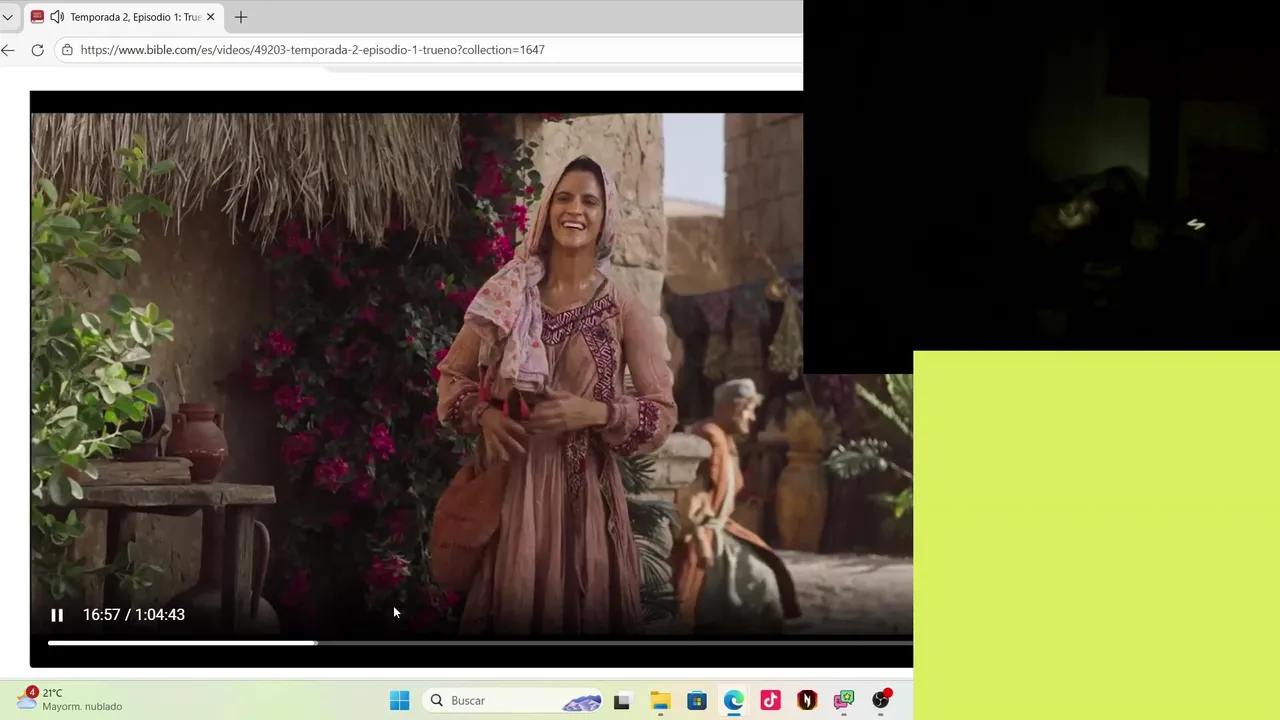Image resolution: width=1280 pixels, height=720 pixels.
Task: Close the Temporada 2, Episodio 1 tab
Action: (x=210, y=17)
